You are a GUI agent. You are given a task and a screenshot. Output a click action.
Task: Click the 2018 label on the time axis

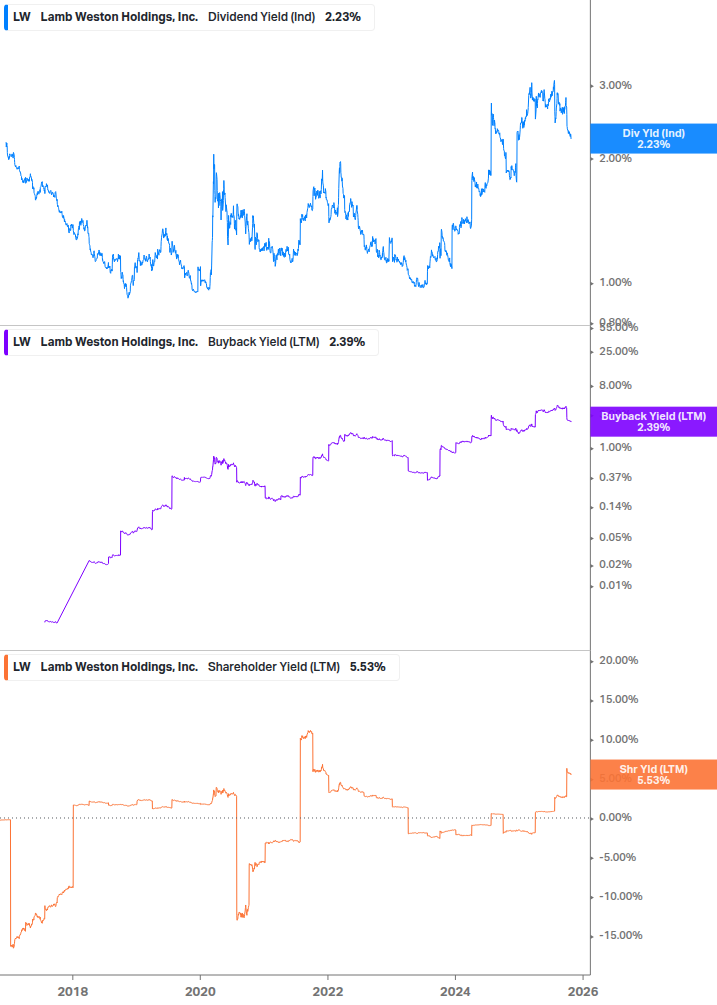[x=72, y=990]
